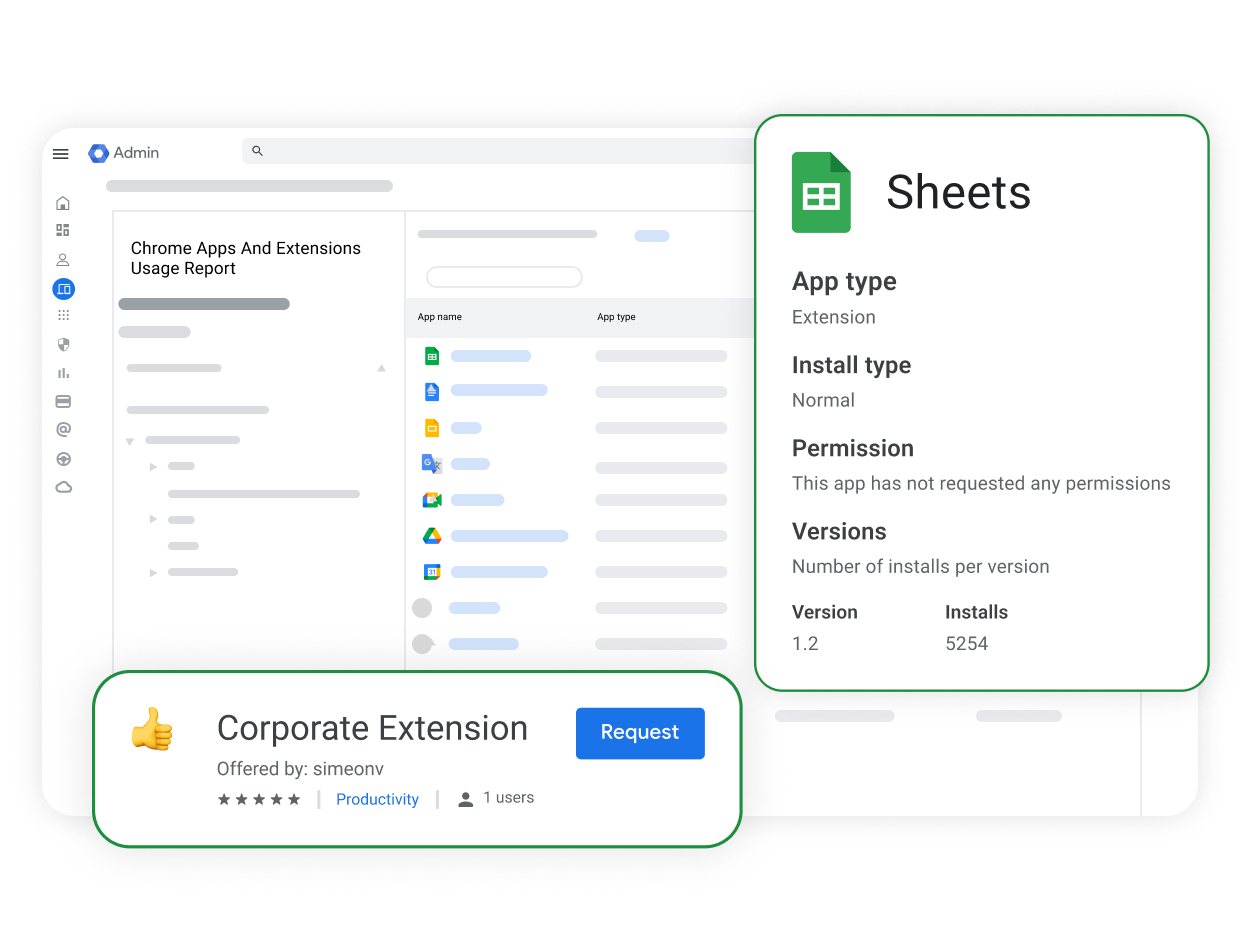Click the 'Normal' Install type value
The height and width of the screenshot is (930, 1240).
[x=823, y=400]
